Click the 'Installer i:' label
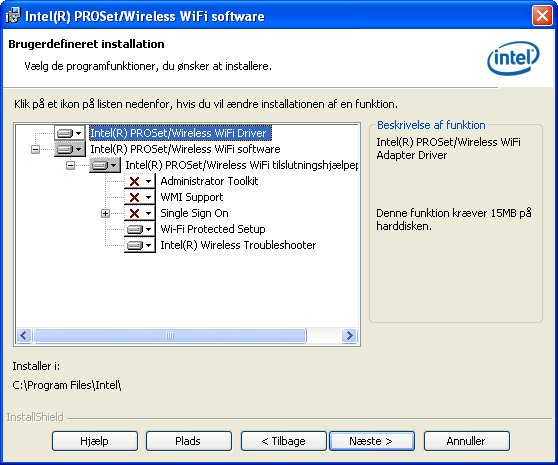558x465 pixels. tap(36, 366)
